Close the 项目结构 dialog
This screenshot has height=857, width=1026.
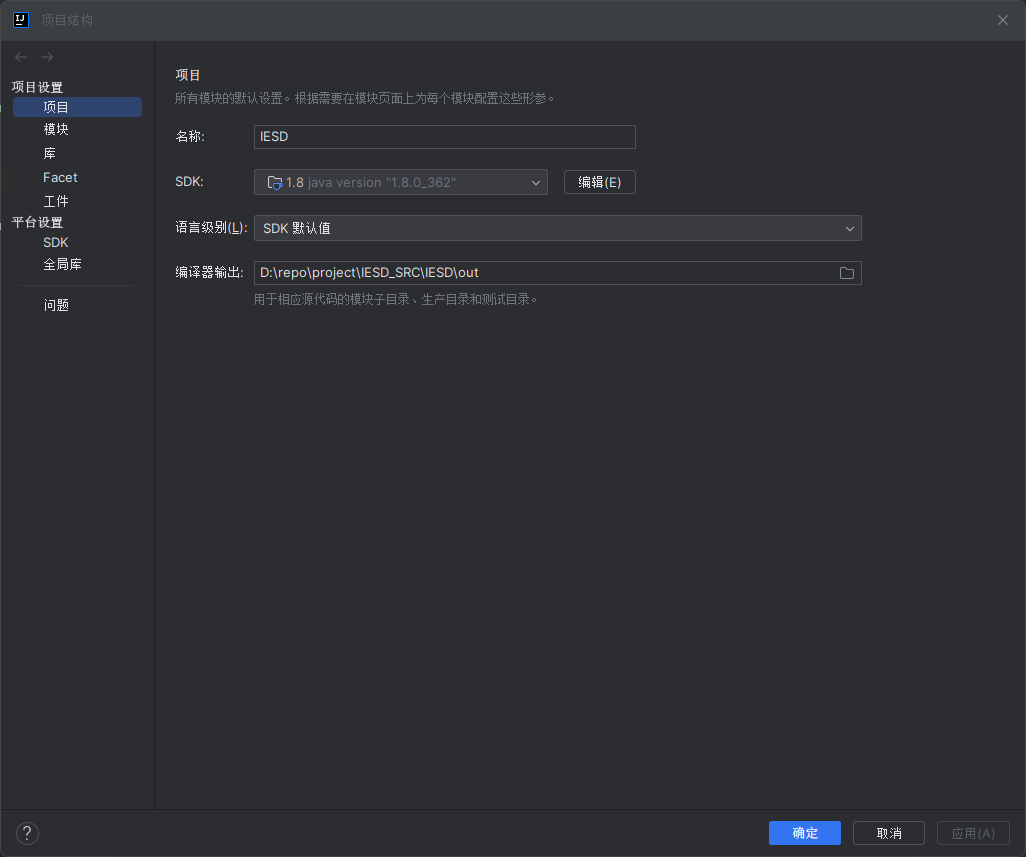(x=1002, y=20)
